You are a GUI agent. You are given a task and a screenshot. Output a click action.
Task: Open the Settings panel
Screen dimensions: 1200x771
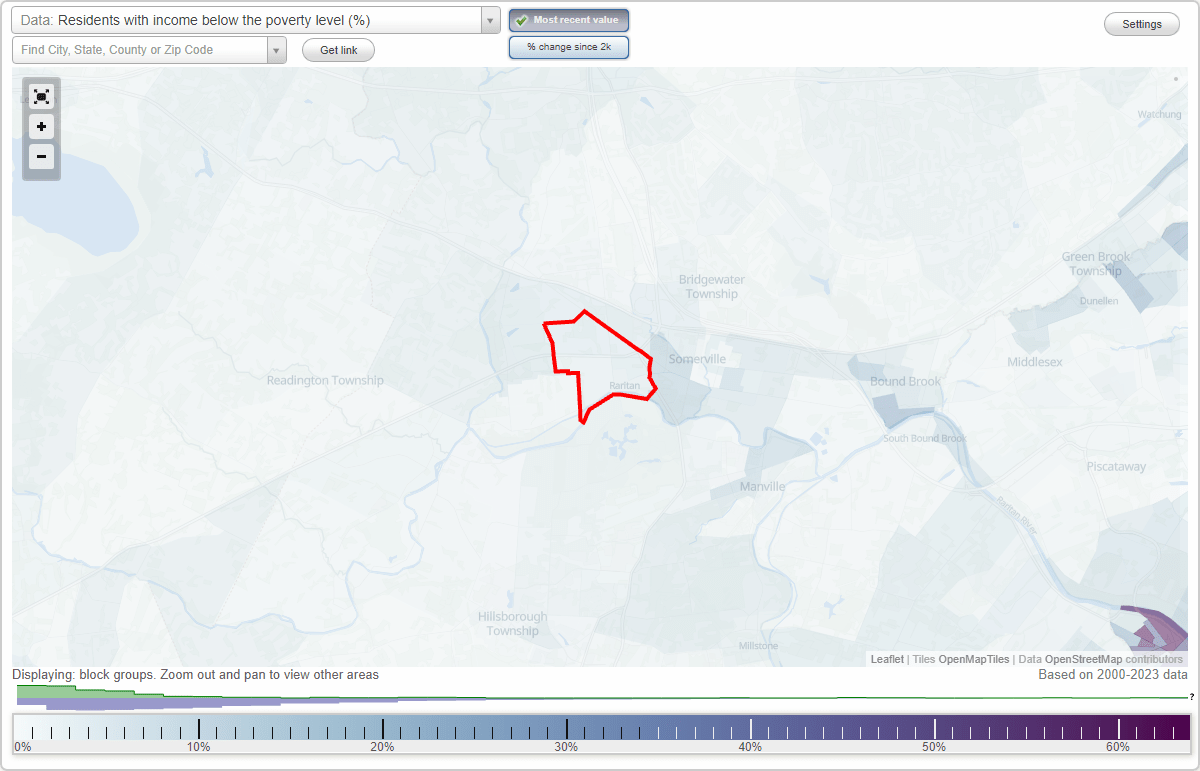[1141, 23]
